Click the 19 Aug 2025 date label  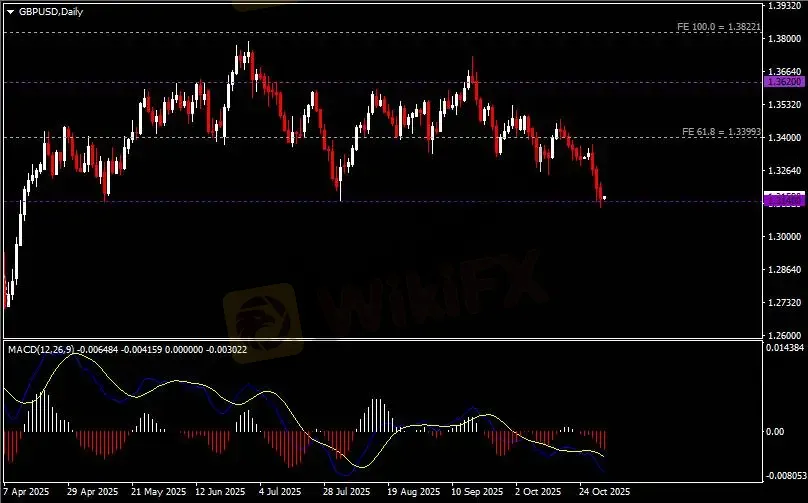413,492
